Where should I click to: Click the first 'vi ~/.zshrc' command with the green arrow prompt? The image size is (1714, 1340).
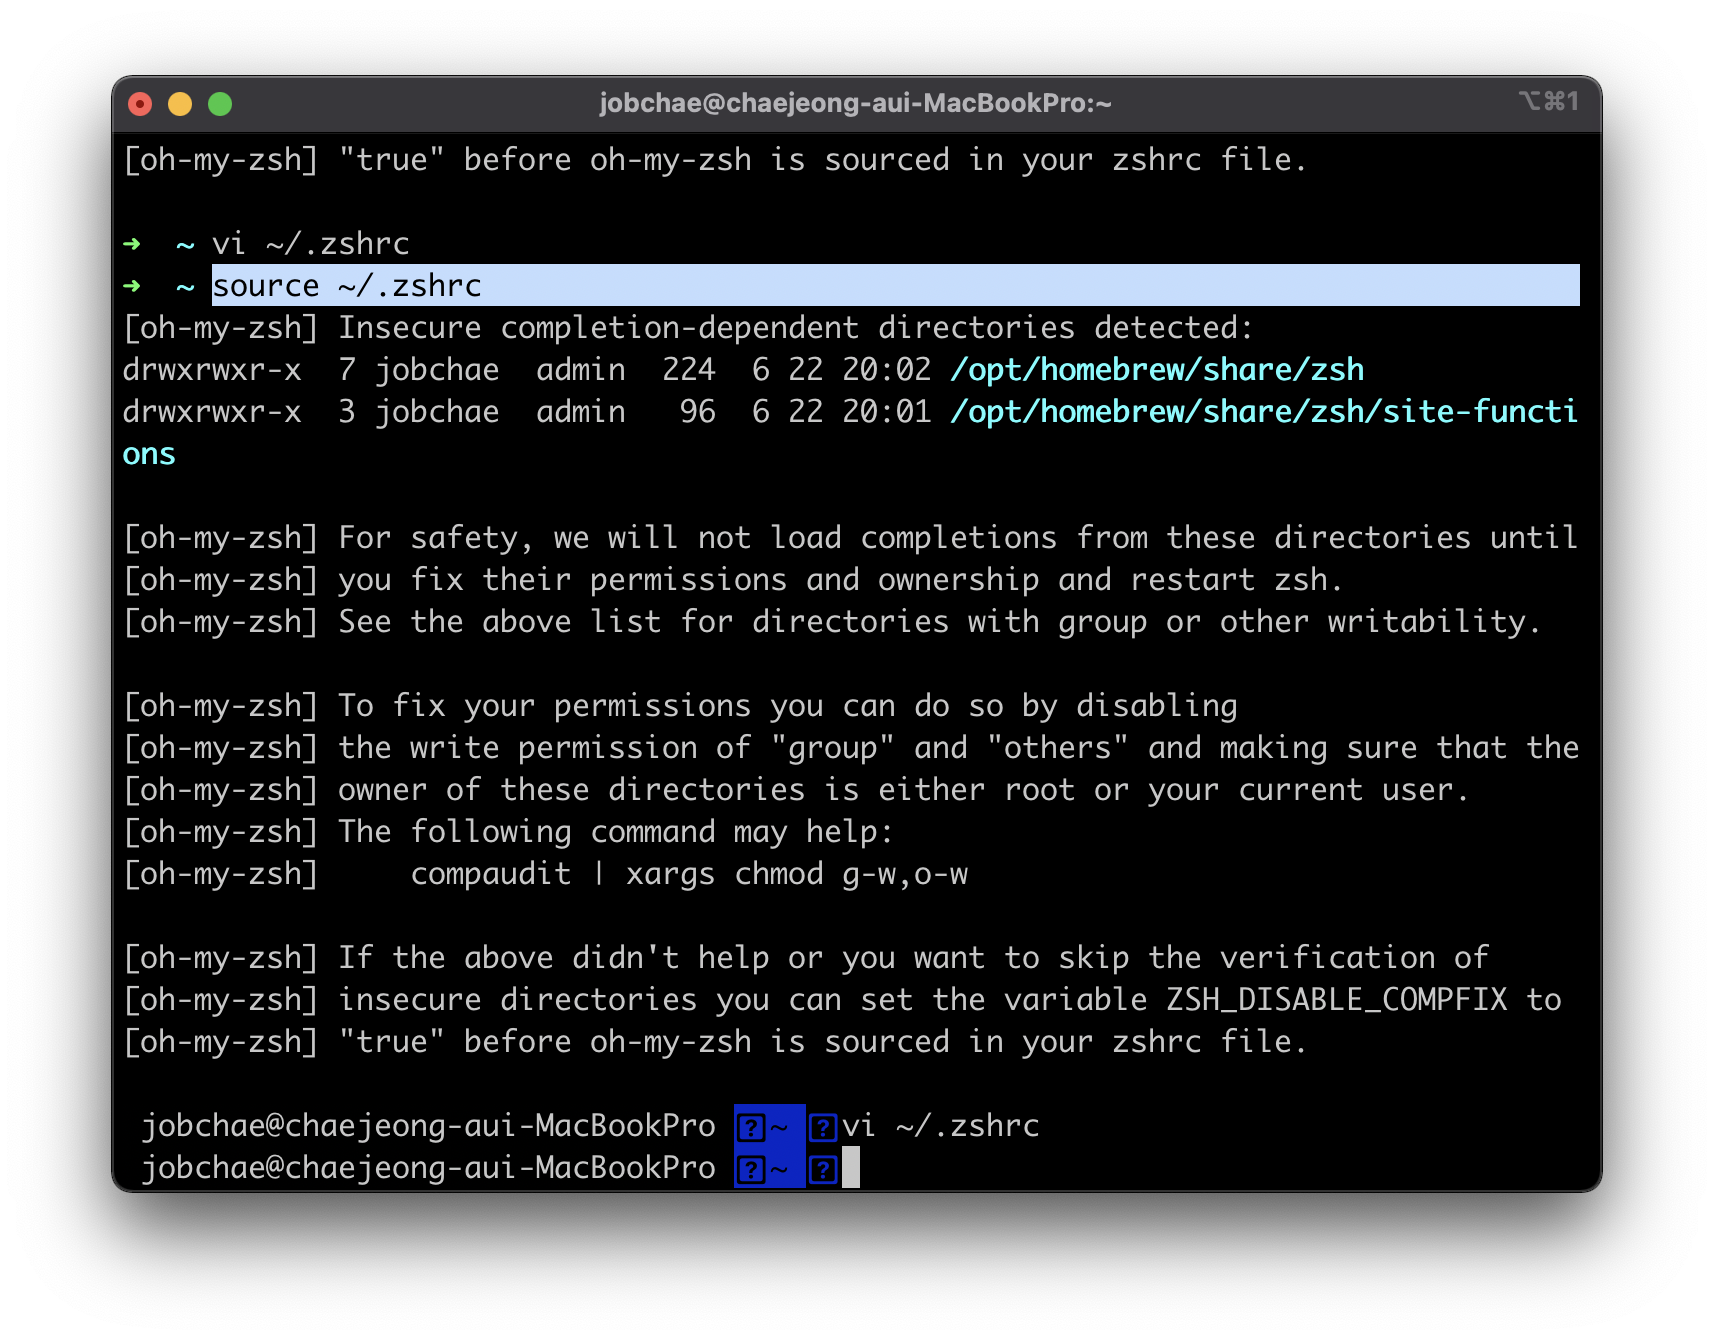[x=311, y=243]
